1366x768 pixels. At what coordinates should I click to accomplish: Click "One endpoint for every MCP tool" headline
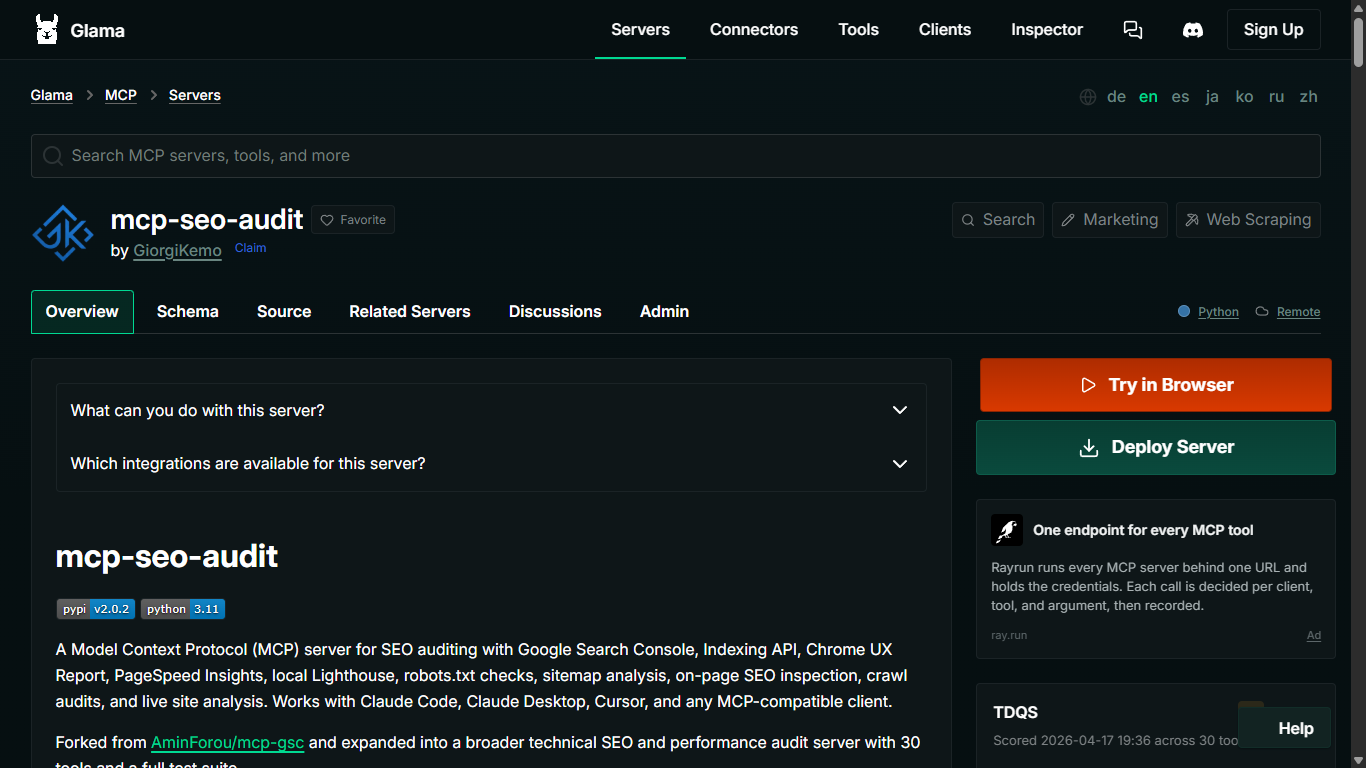click(x=1143, y=530)
